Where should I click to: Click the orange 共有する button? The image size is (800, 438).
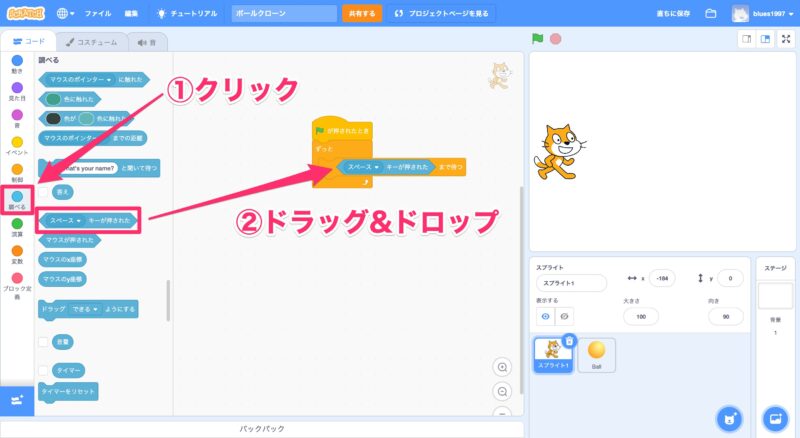[x=362, y=14]
